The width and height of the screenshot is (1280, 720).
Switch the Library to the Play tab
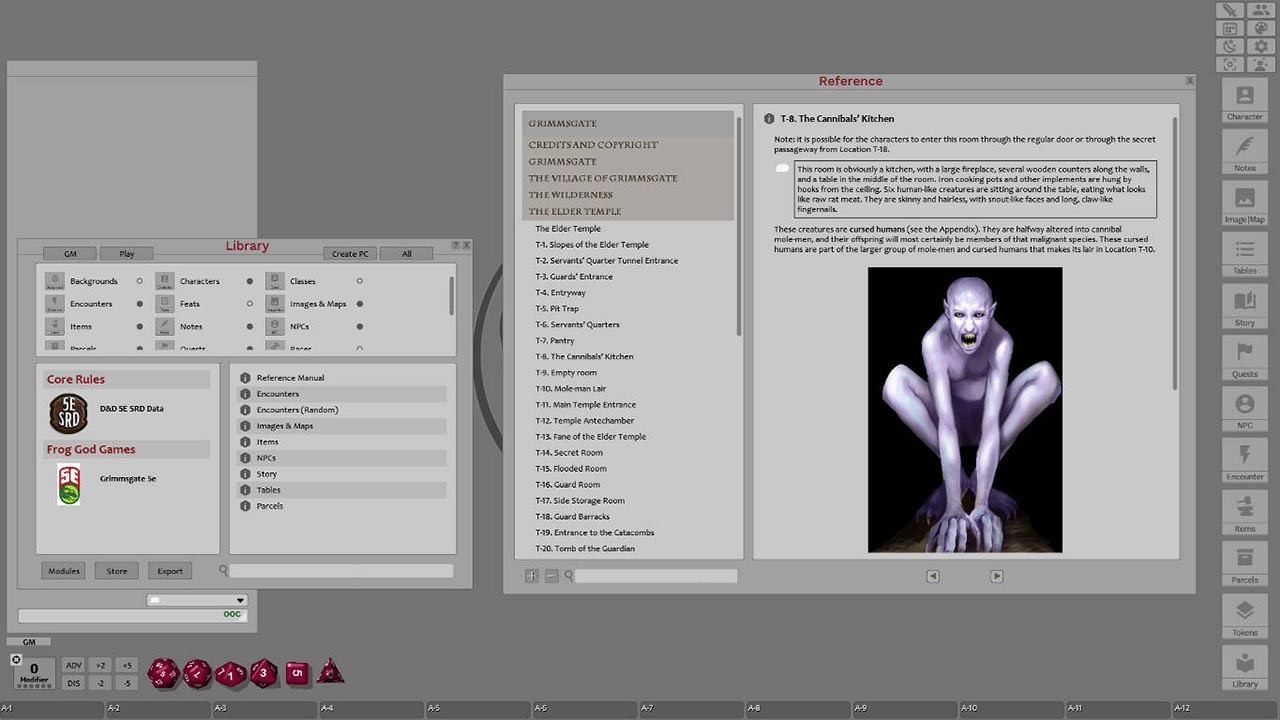126,253
